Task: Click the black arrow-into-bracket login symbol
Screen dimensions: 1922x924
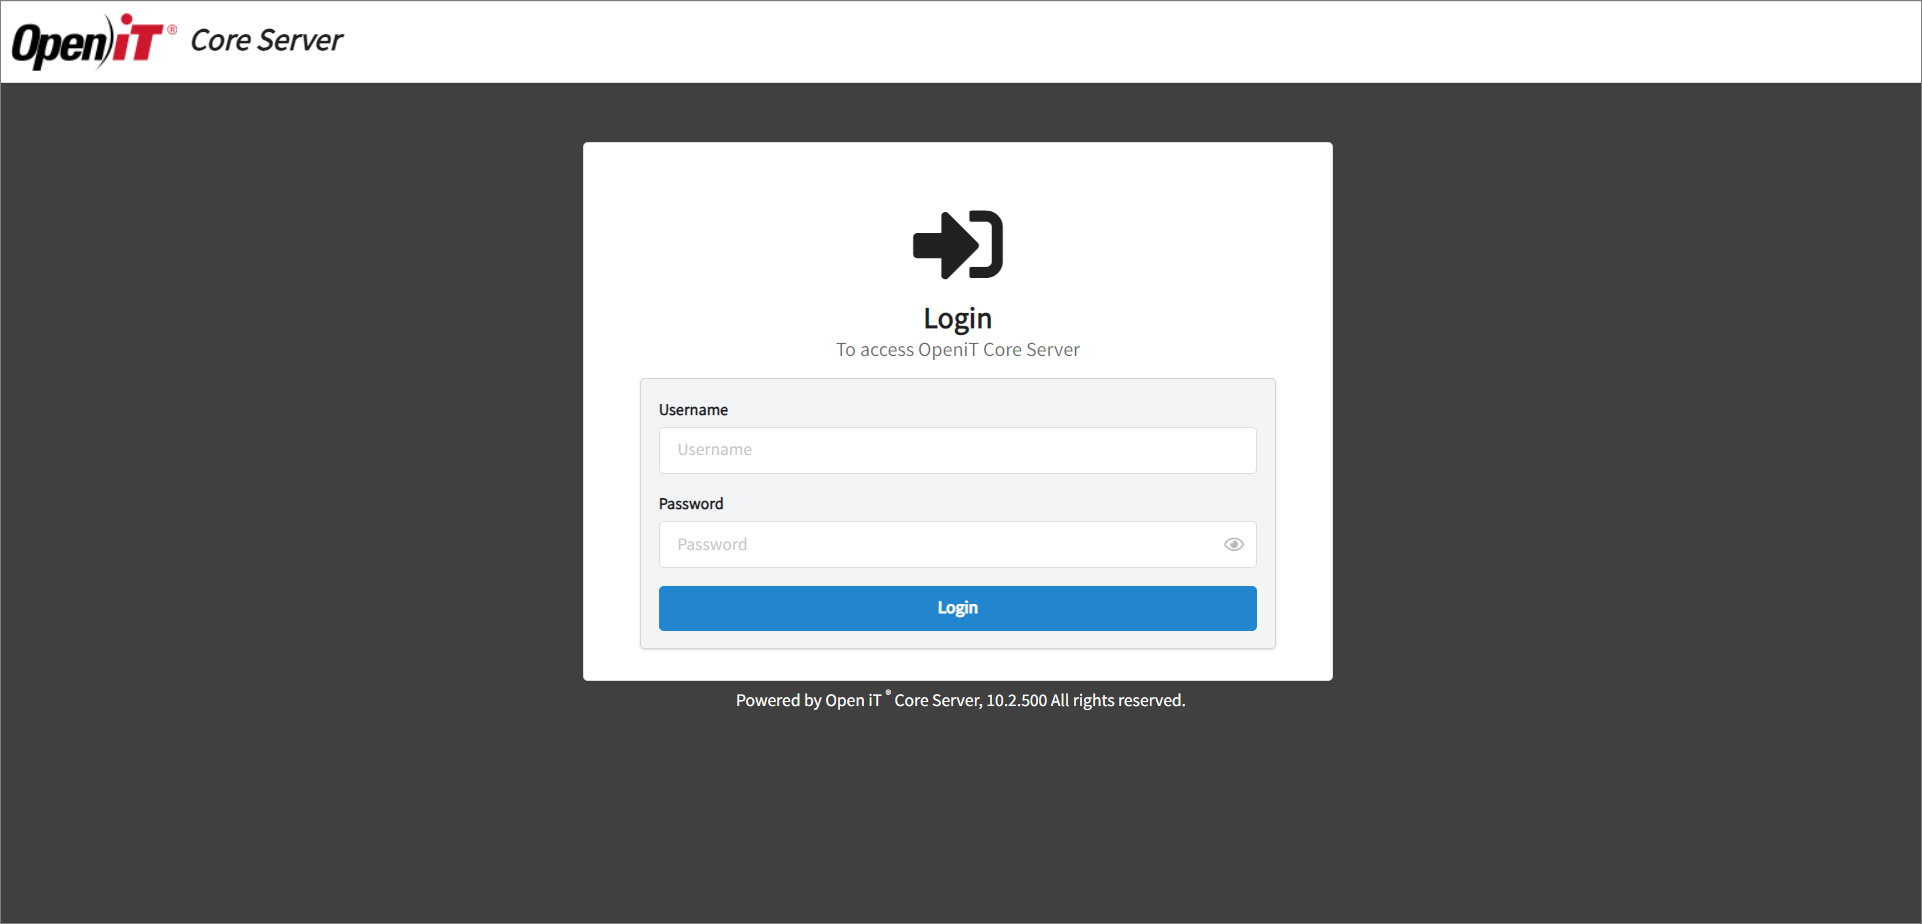Action: [957, 243]
